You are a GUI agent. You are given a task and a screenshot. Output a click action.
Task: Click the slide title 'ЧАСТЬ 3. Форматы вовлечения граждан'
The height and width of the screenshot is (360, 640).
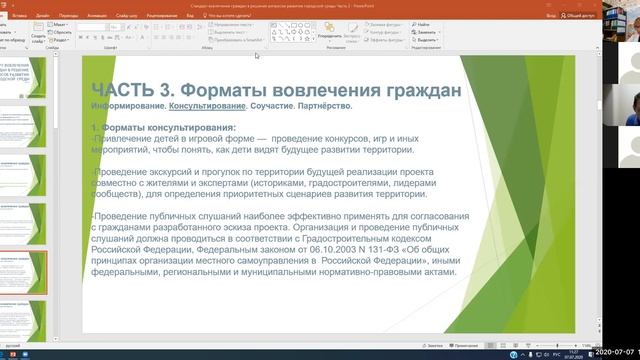tap(276, 90)
